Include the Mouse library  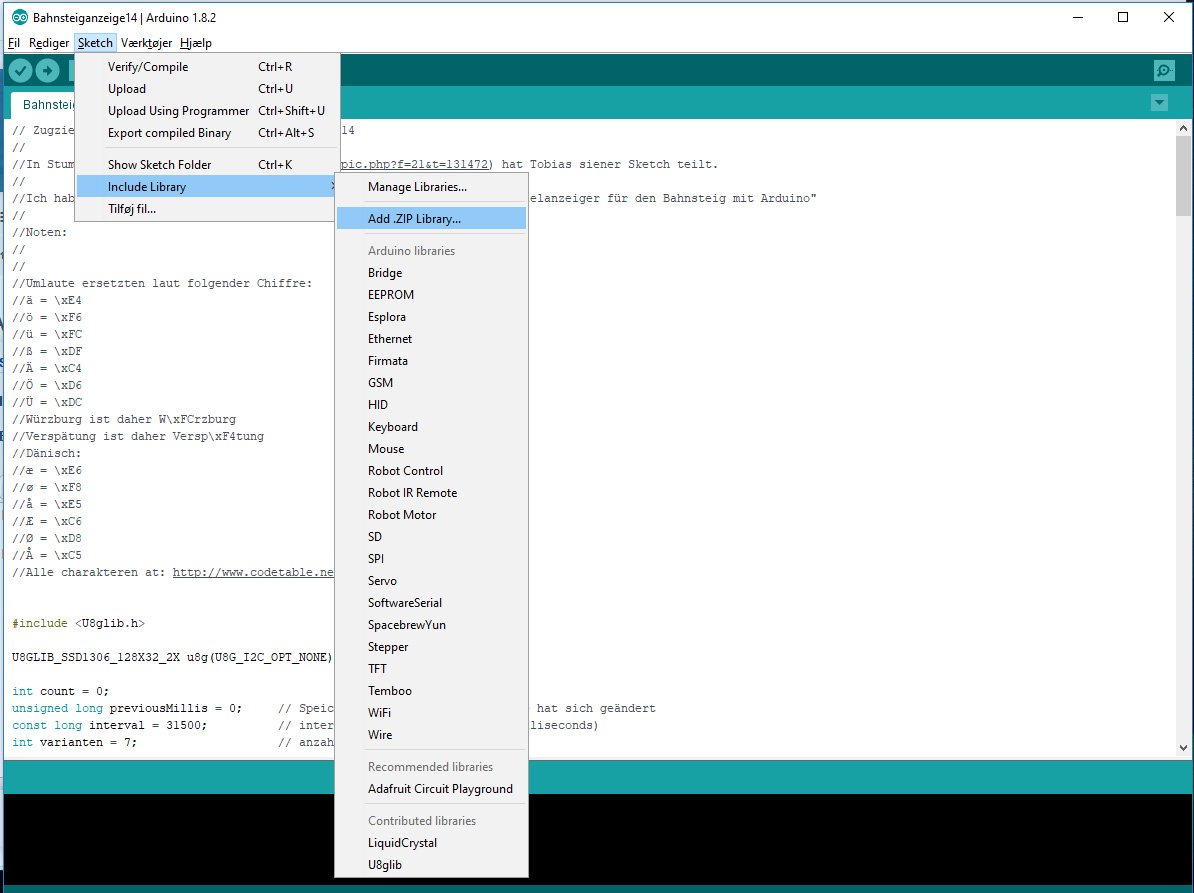[431, 449]
